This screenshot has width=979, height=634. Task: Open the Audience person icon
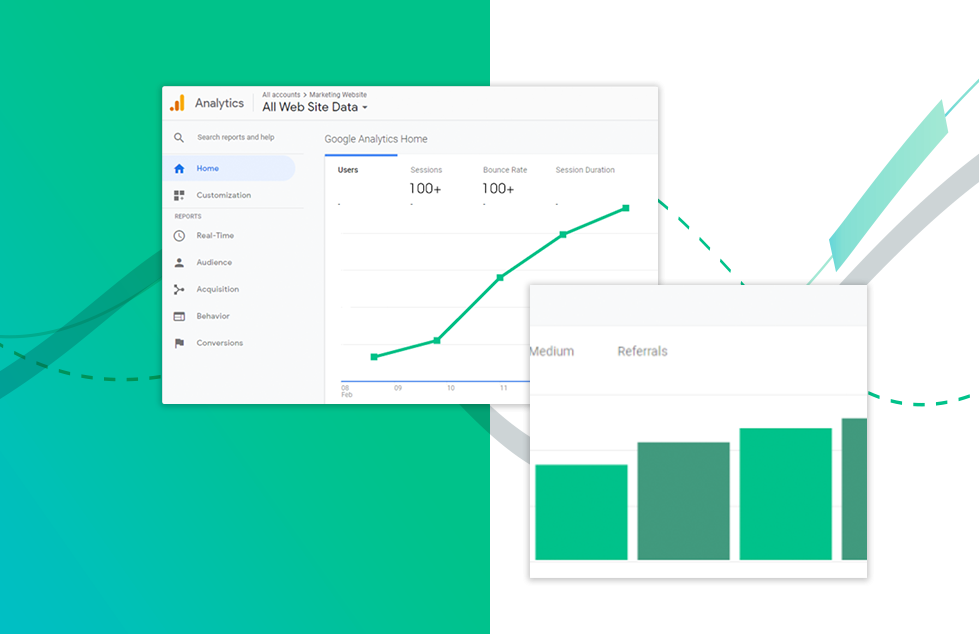(179, 263)
